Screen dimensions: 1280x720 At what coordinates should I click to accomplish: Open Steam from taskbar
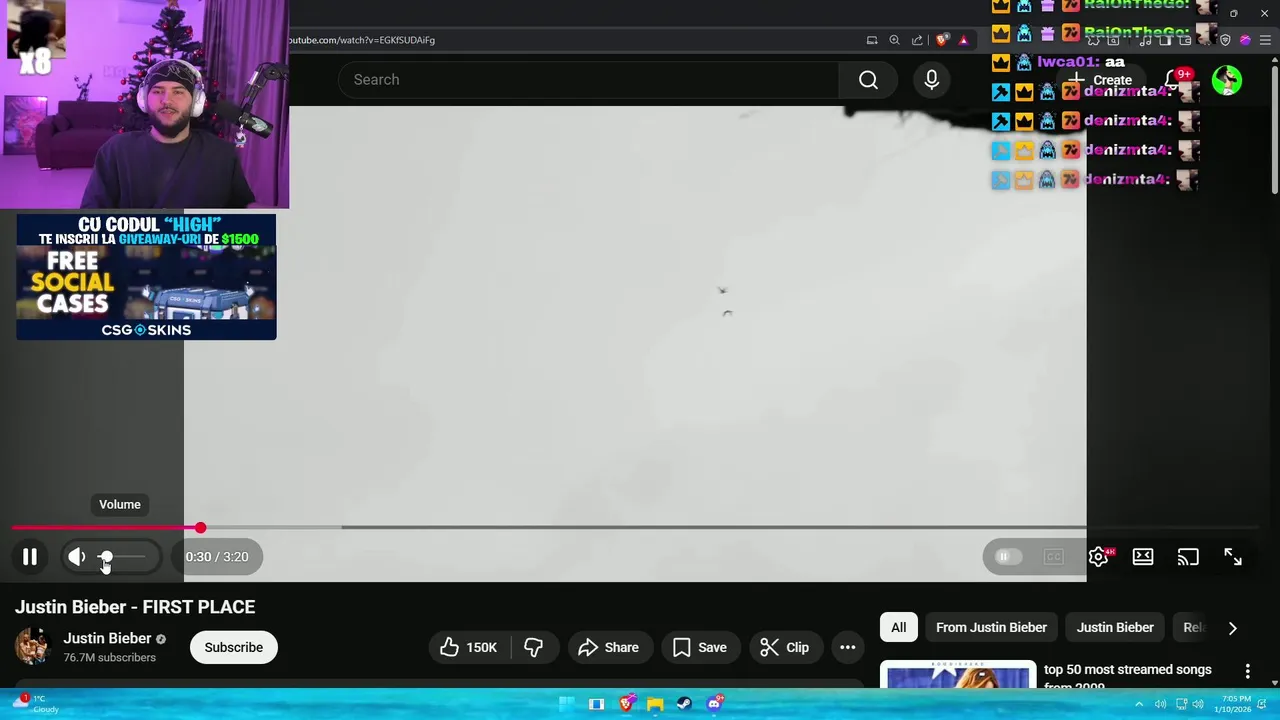tap(684, 704)
